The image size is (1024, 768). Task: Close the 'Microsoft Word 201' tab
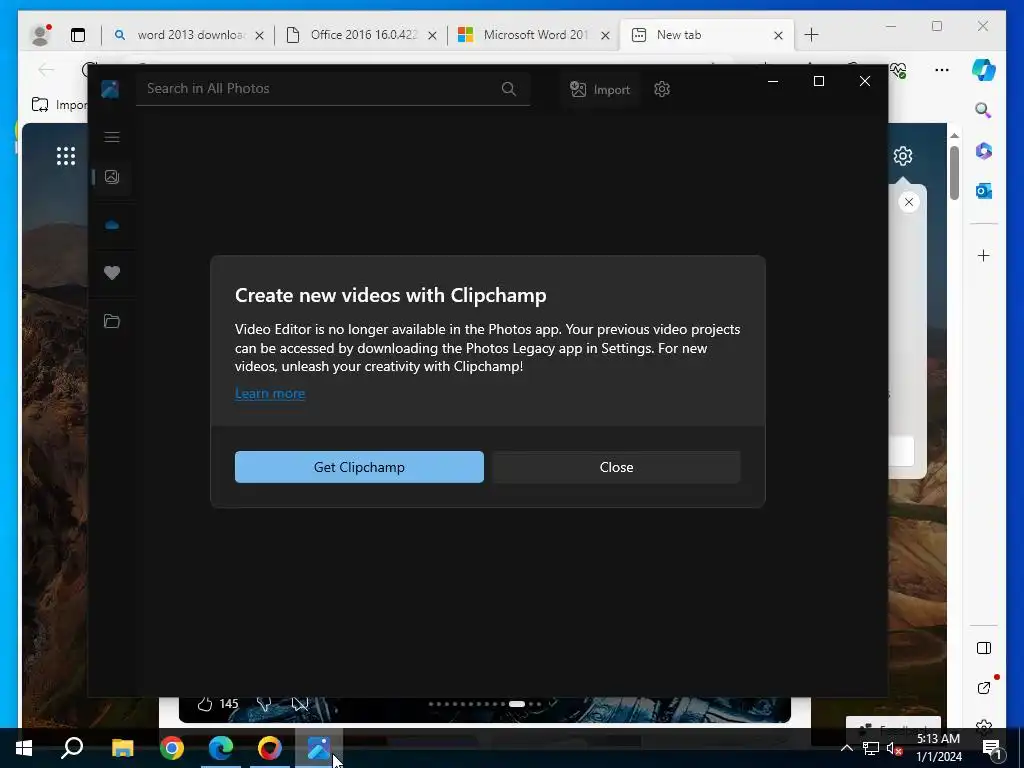tap(605, 35)
